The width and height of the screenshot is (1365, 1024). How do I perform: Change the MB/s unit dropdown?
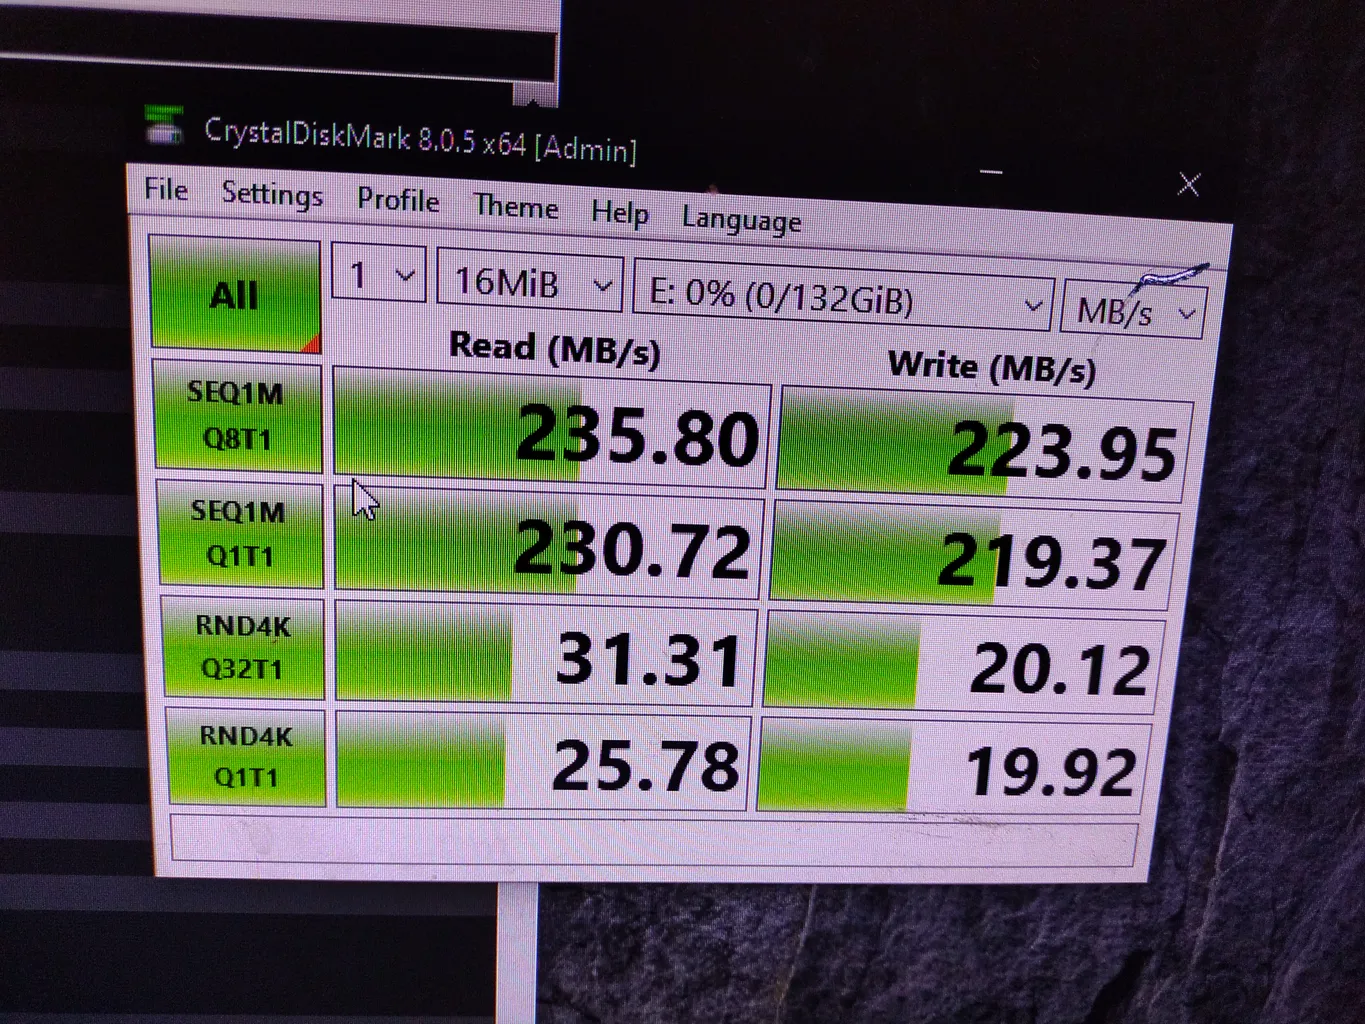pyautogui.click(x=1135, y=313)
